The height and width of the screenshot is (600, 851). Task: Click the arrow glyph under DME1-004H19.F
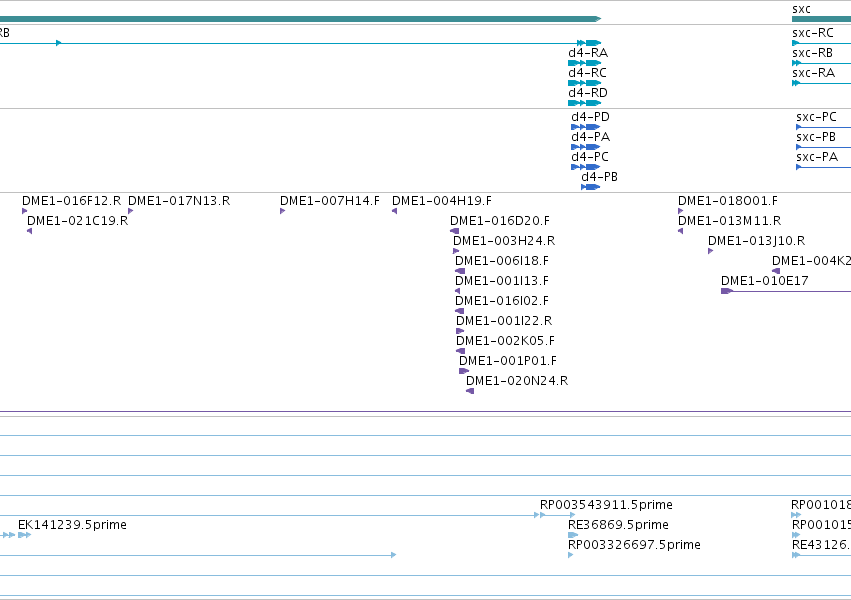click(x=395, y=211)
